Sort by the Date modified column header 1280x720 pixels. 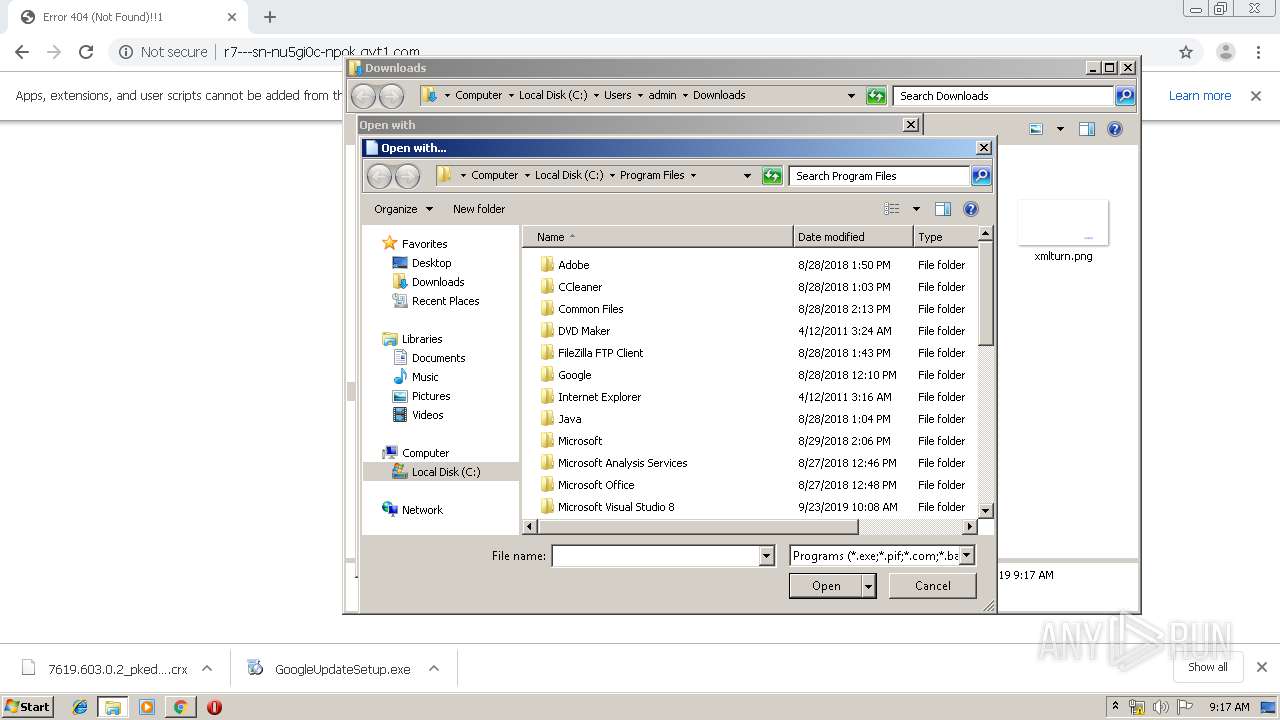point(853,237)
